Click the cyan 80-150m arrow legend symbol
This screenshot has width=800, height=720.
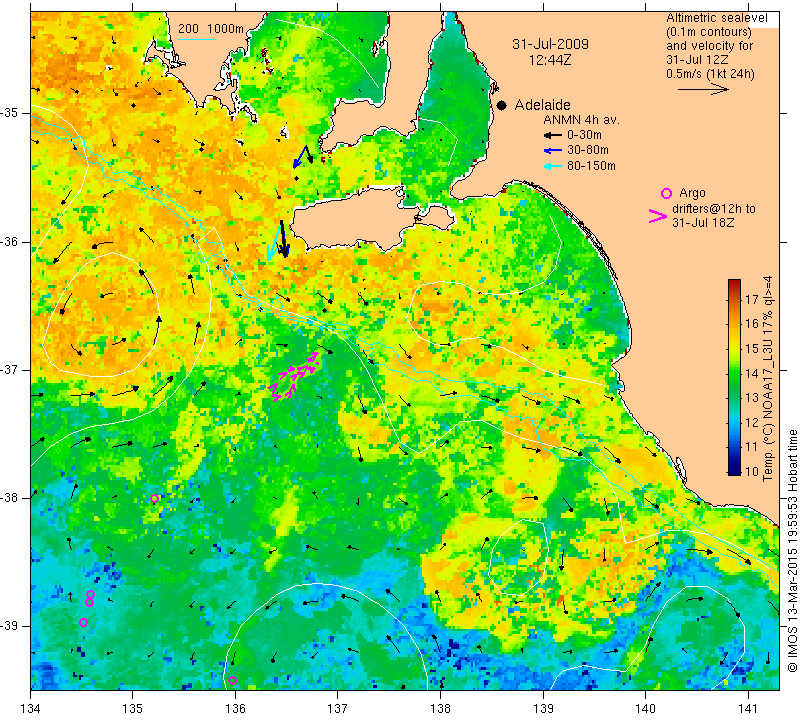pos(553,166)
